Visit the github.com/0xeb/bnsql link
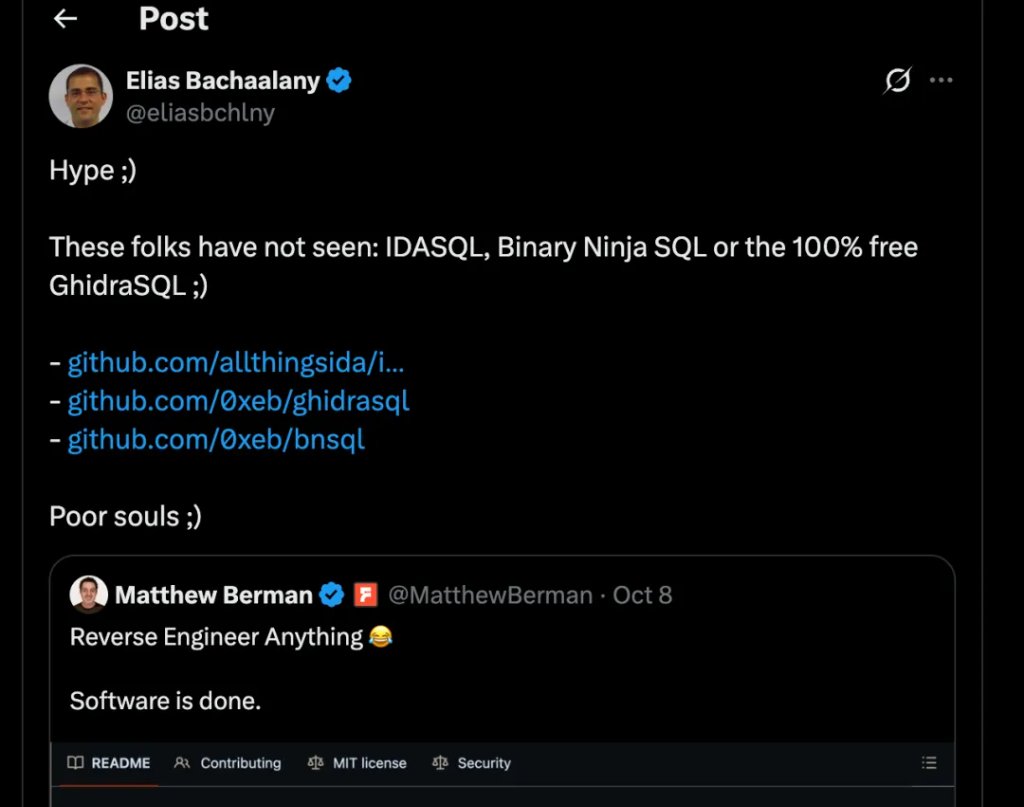 click(x=216, y=439)
